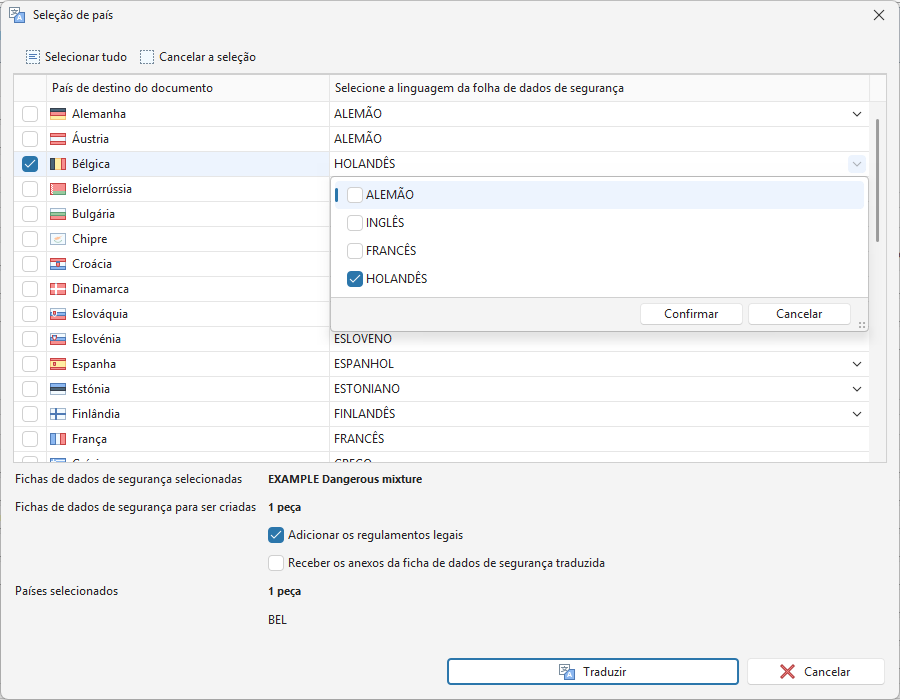This screenshot has width=900, height=700.
Task: Click the Traduzir button
Action: coord(593,671)
